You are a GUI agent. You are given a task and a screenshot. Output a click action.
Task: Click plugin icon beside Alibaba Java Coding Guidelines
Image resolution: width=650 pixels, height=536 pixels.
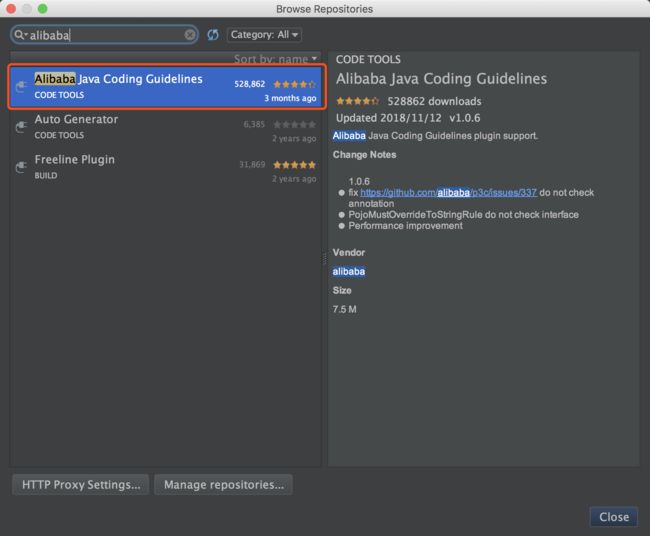point(21,87)
